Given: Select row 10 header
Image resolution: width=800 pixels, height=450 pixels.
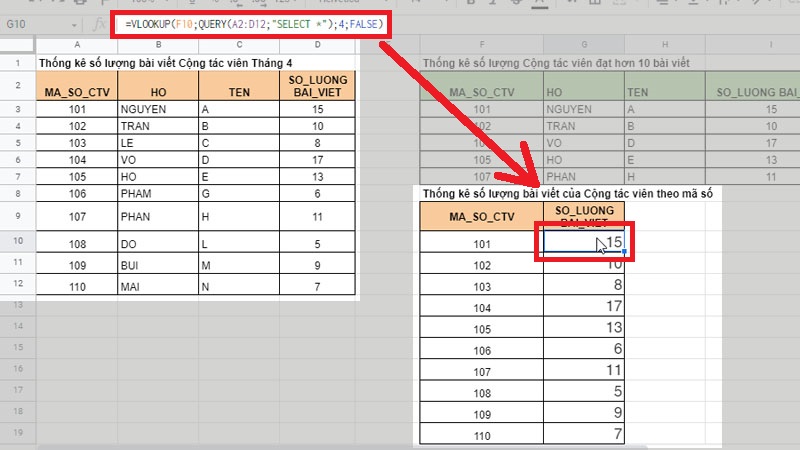Looking at the screenshot, I should coord(17,242).
